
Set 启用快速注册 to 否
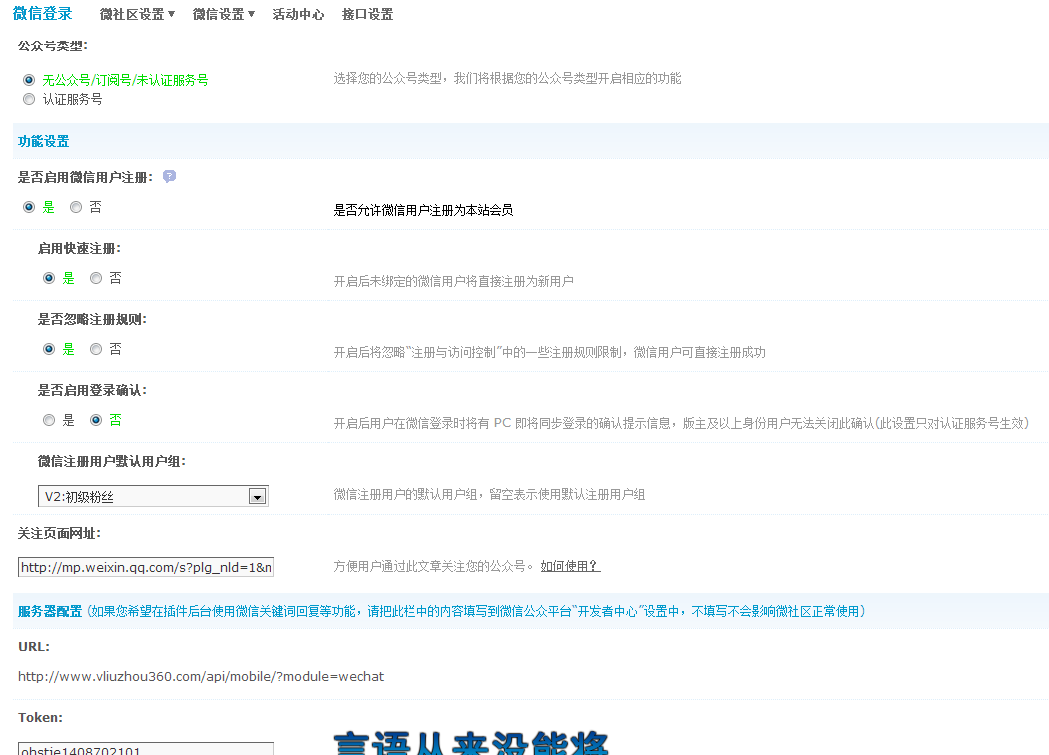coord(96,278)
